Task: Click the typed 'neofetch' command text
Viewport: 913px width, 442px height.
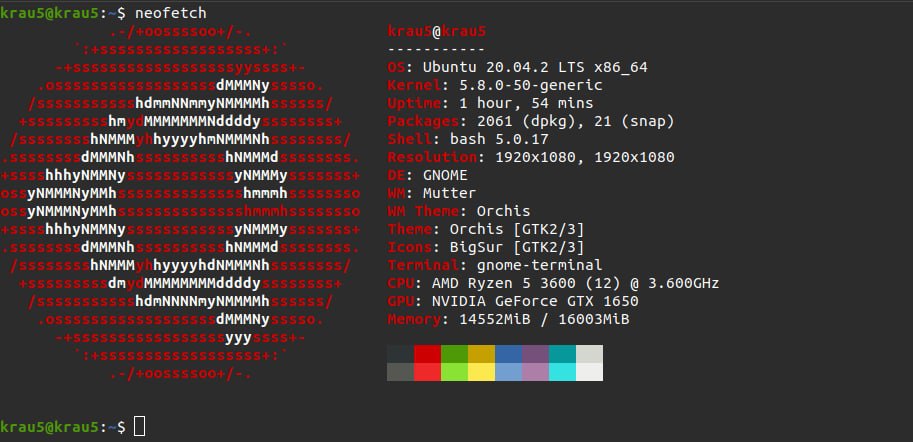Action: click(171, 13)
